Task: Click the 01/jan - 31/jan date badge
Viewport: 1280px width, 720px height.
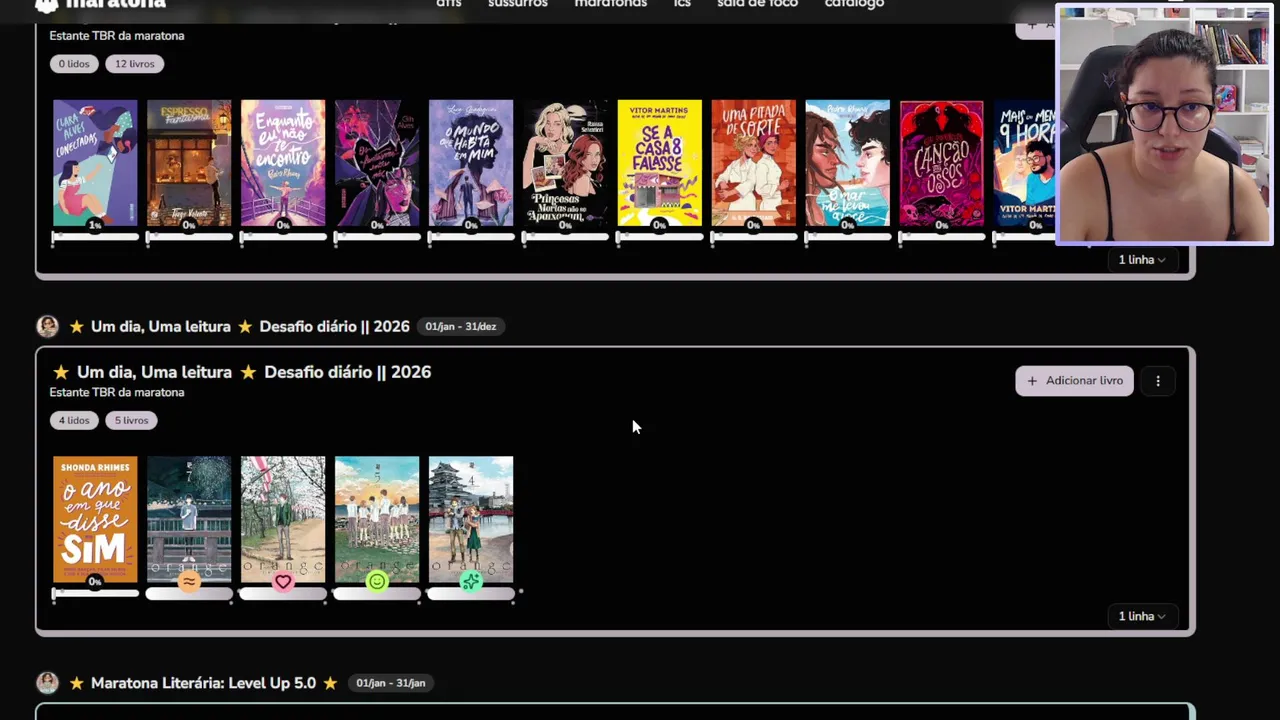Action: 390,683
